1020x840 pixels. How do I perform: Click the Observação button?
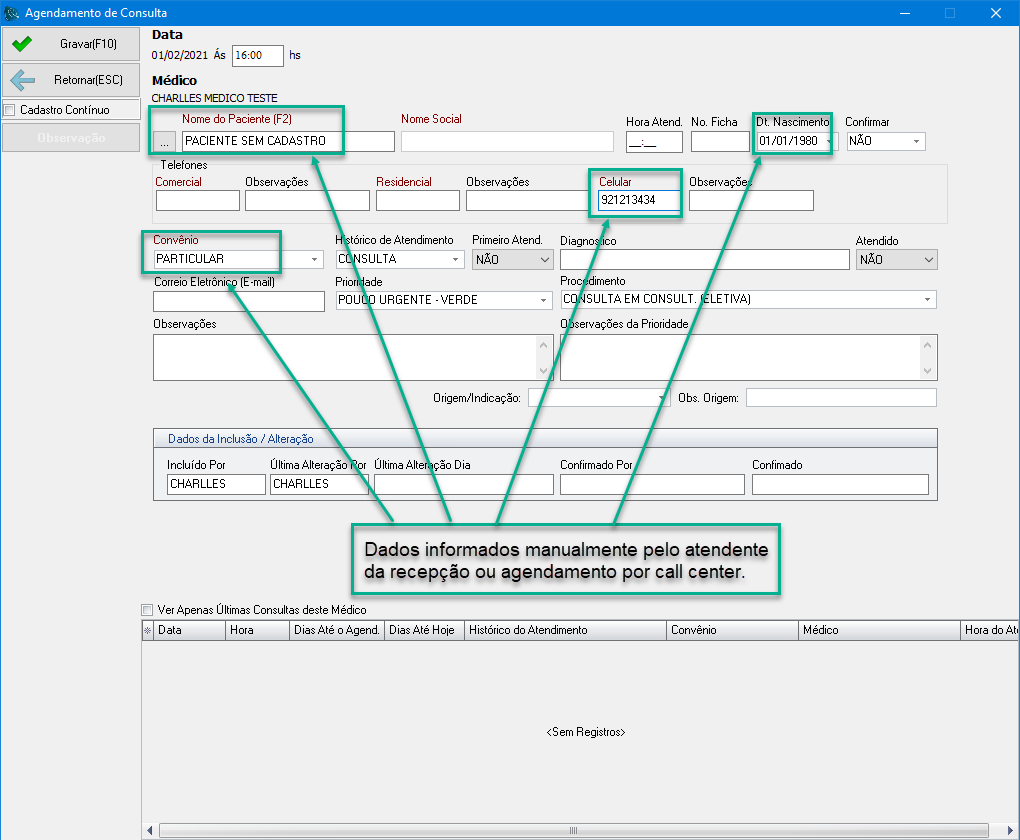(x=71, y=138)
